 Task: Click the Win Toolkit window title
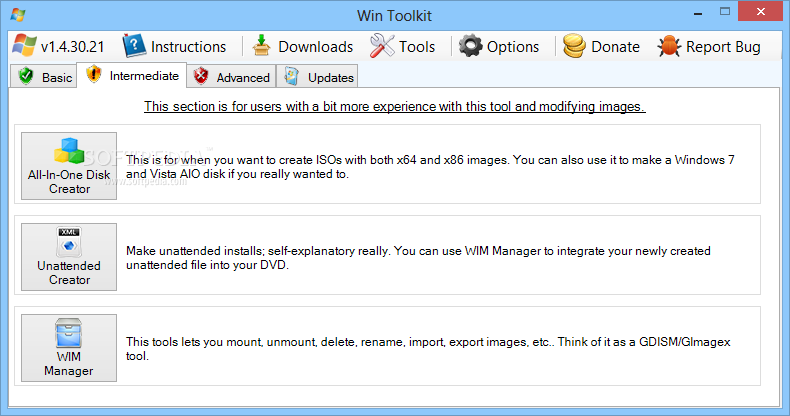pyautogui.click(x=394, y=16)
